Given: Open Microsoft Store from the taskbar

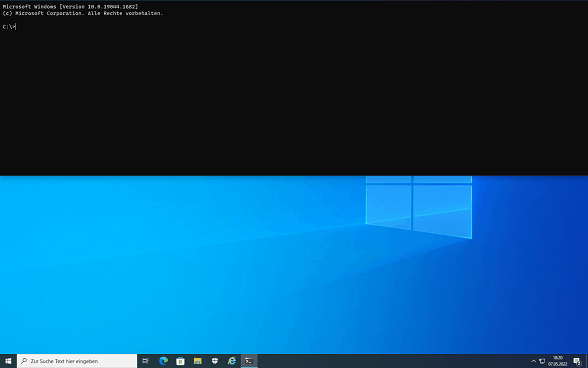Looking at the screenshot, I should pos(180,361).
